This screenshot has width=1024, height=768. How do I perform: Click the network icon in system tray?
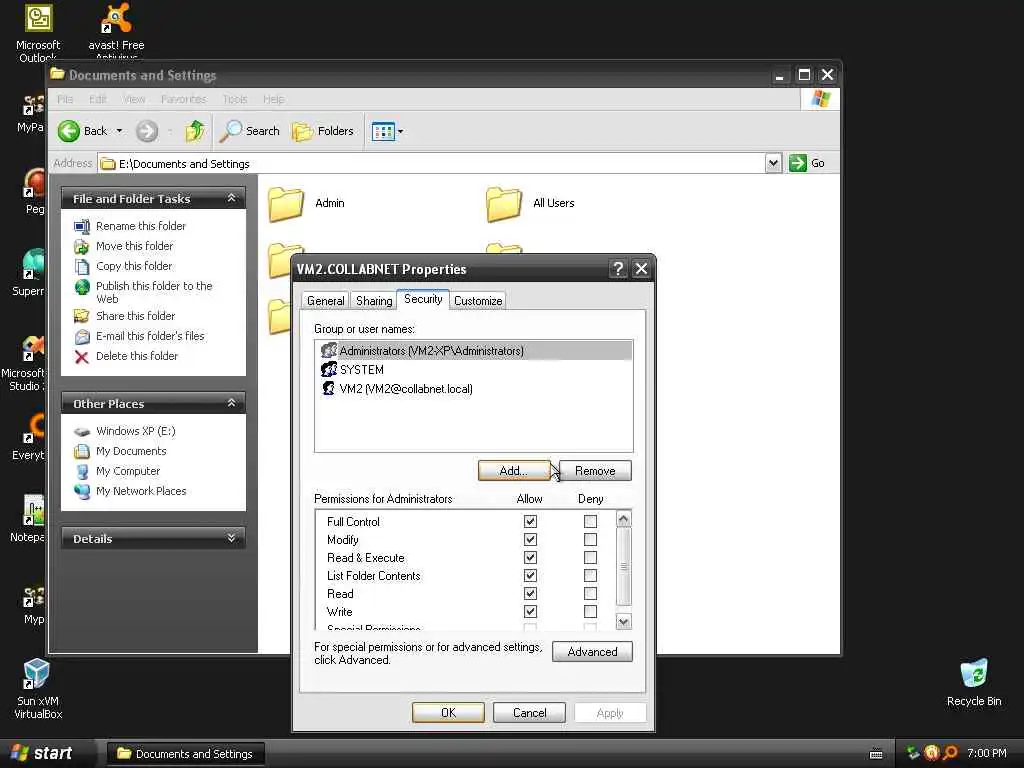click(913, 753)
